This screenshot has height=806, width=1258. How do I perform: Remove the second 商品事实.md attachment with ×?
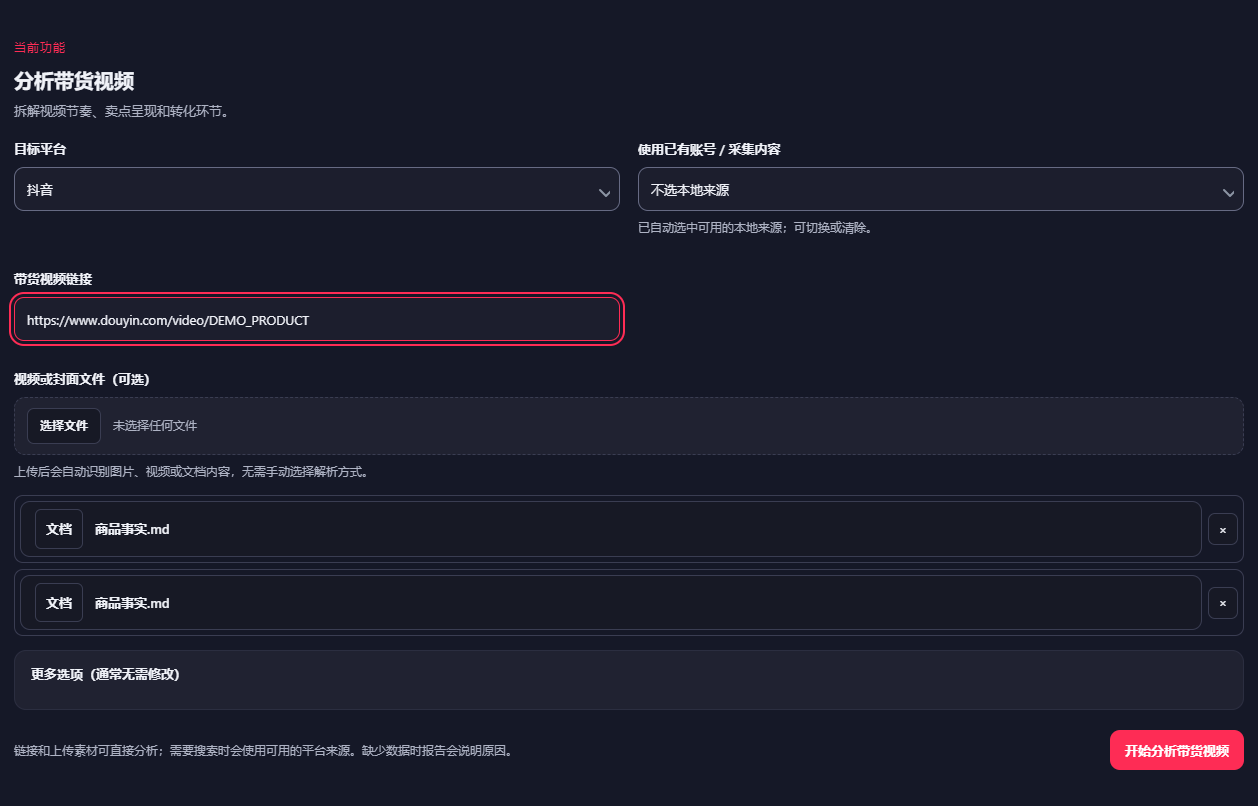click(1223, 603)
